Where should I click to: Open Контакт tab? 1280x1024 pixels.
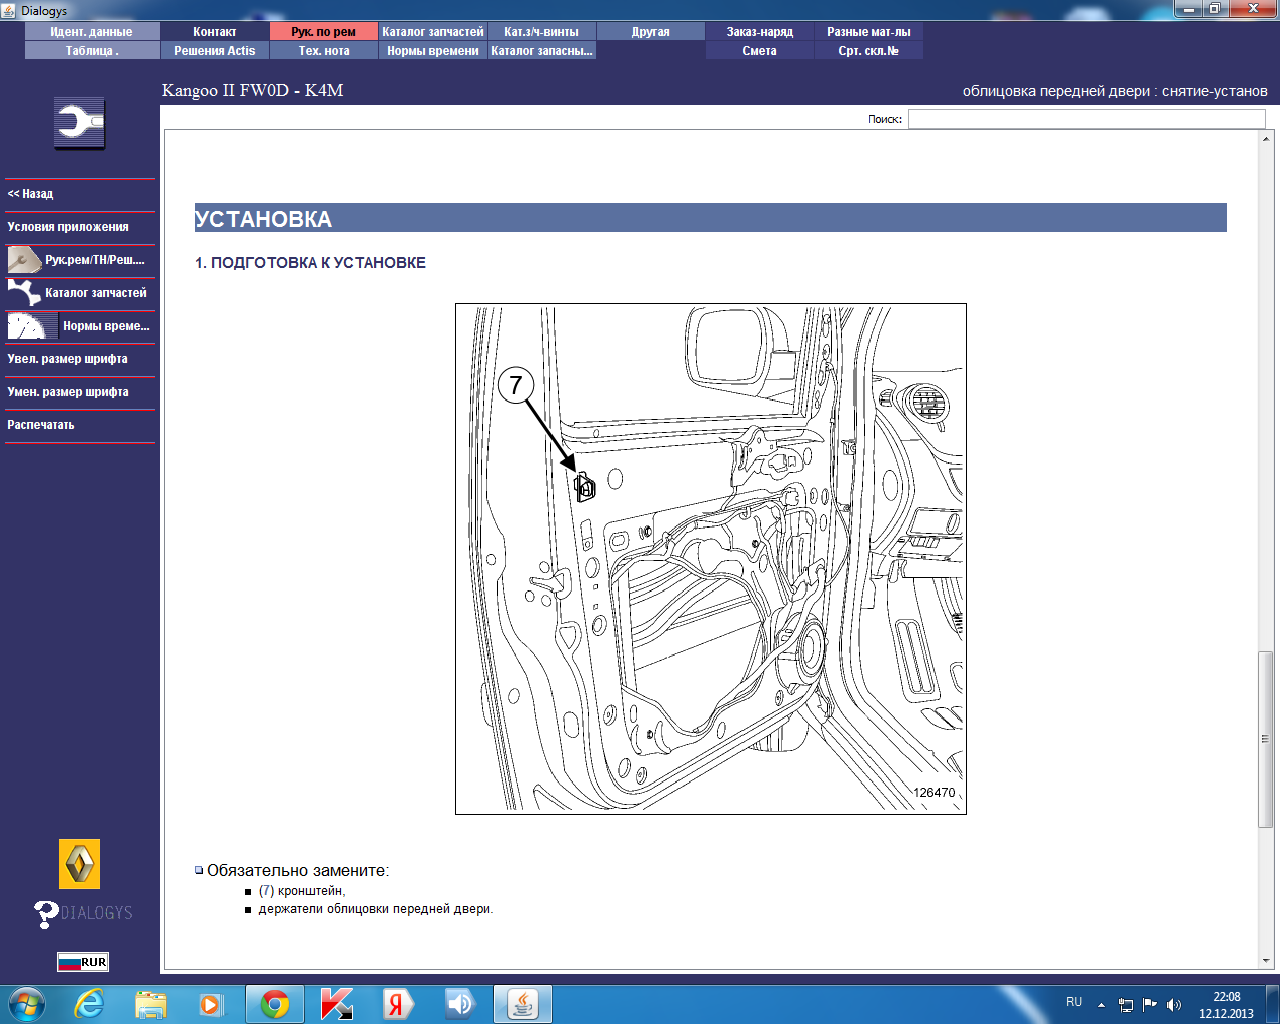coord(215,32)
